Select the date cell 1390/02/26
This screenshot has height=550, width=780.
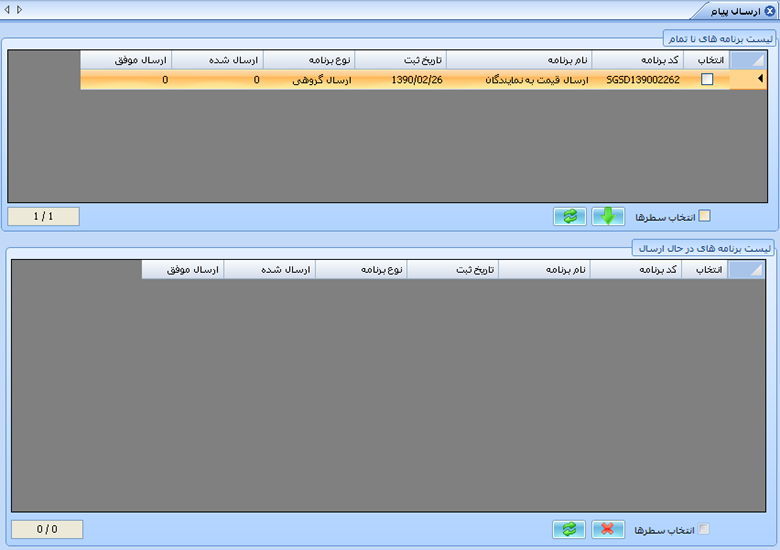pyautogui.click(x=400, y=80)
